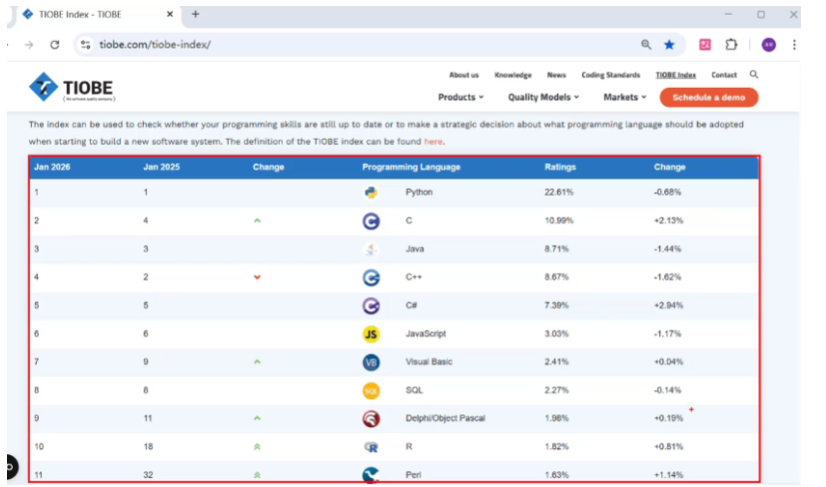Image resolution: width=826 pixels, height=487 pixels.
Task: Expand the Quality Models dropdown
Action: [543, 97]
